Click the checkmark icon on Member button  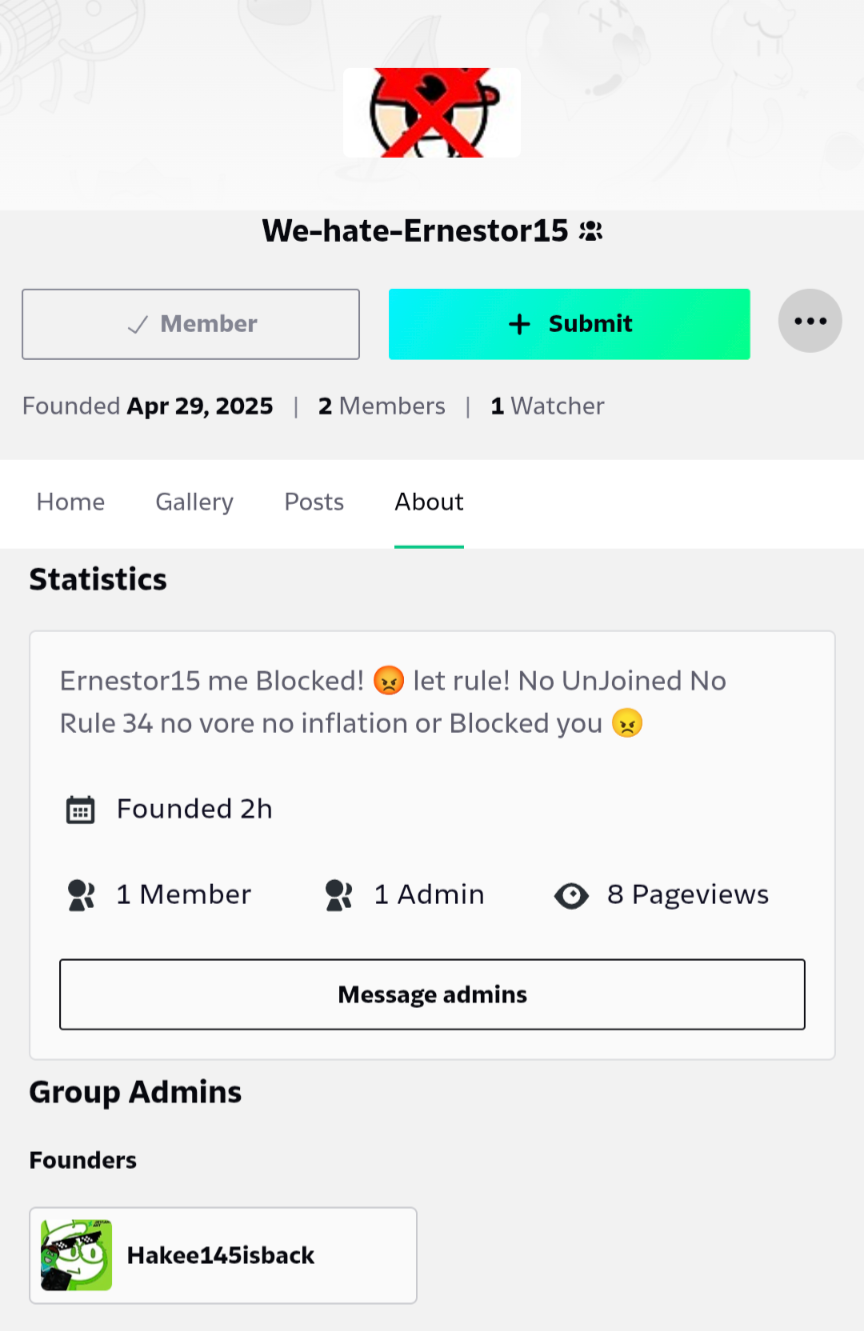pyautogui.click(x=138, y=324)
